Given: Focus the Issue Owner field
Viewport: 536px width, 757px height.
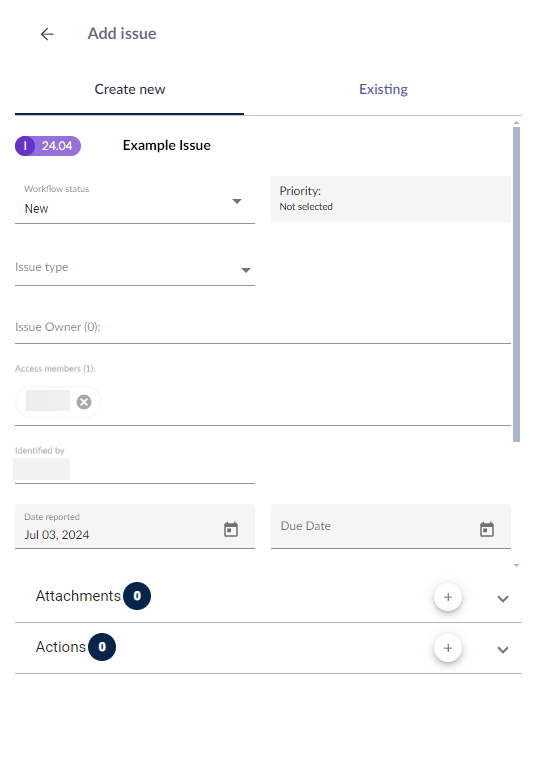Looking at the screenshot, I should tap(263, 327).
